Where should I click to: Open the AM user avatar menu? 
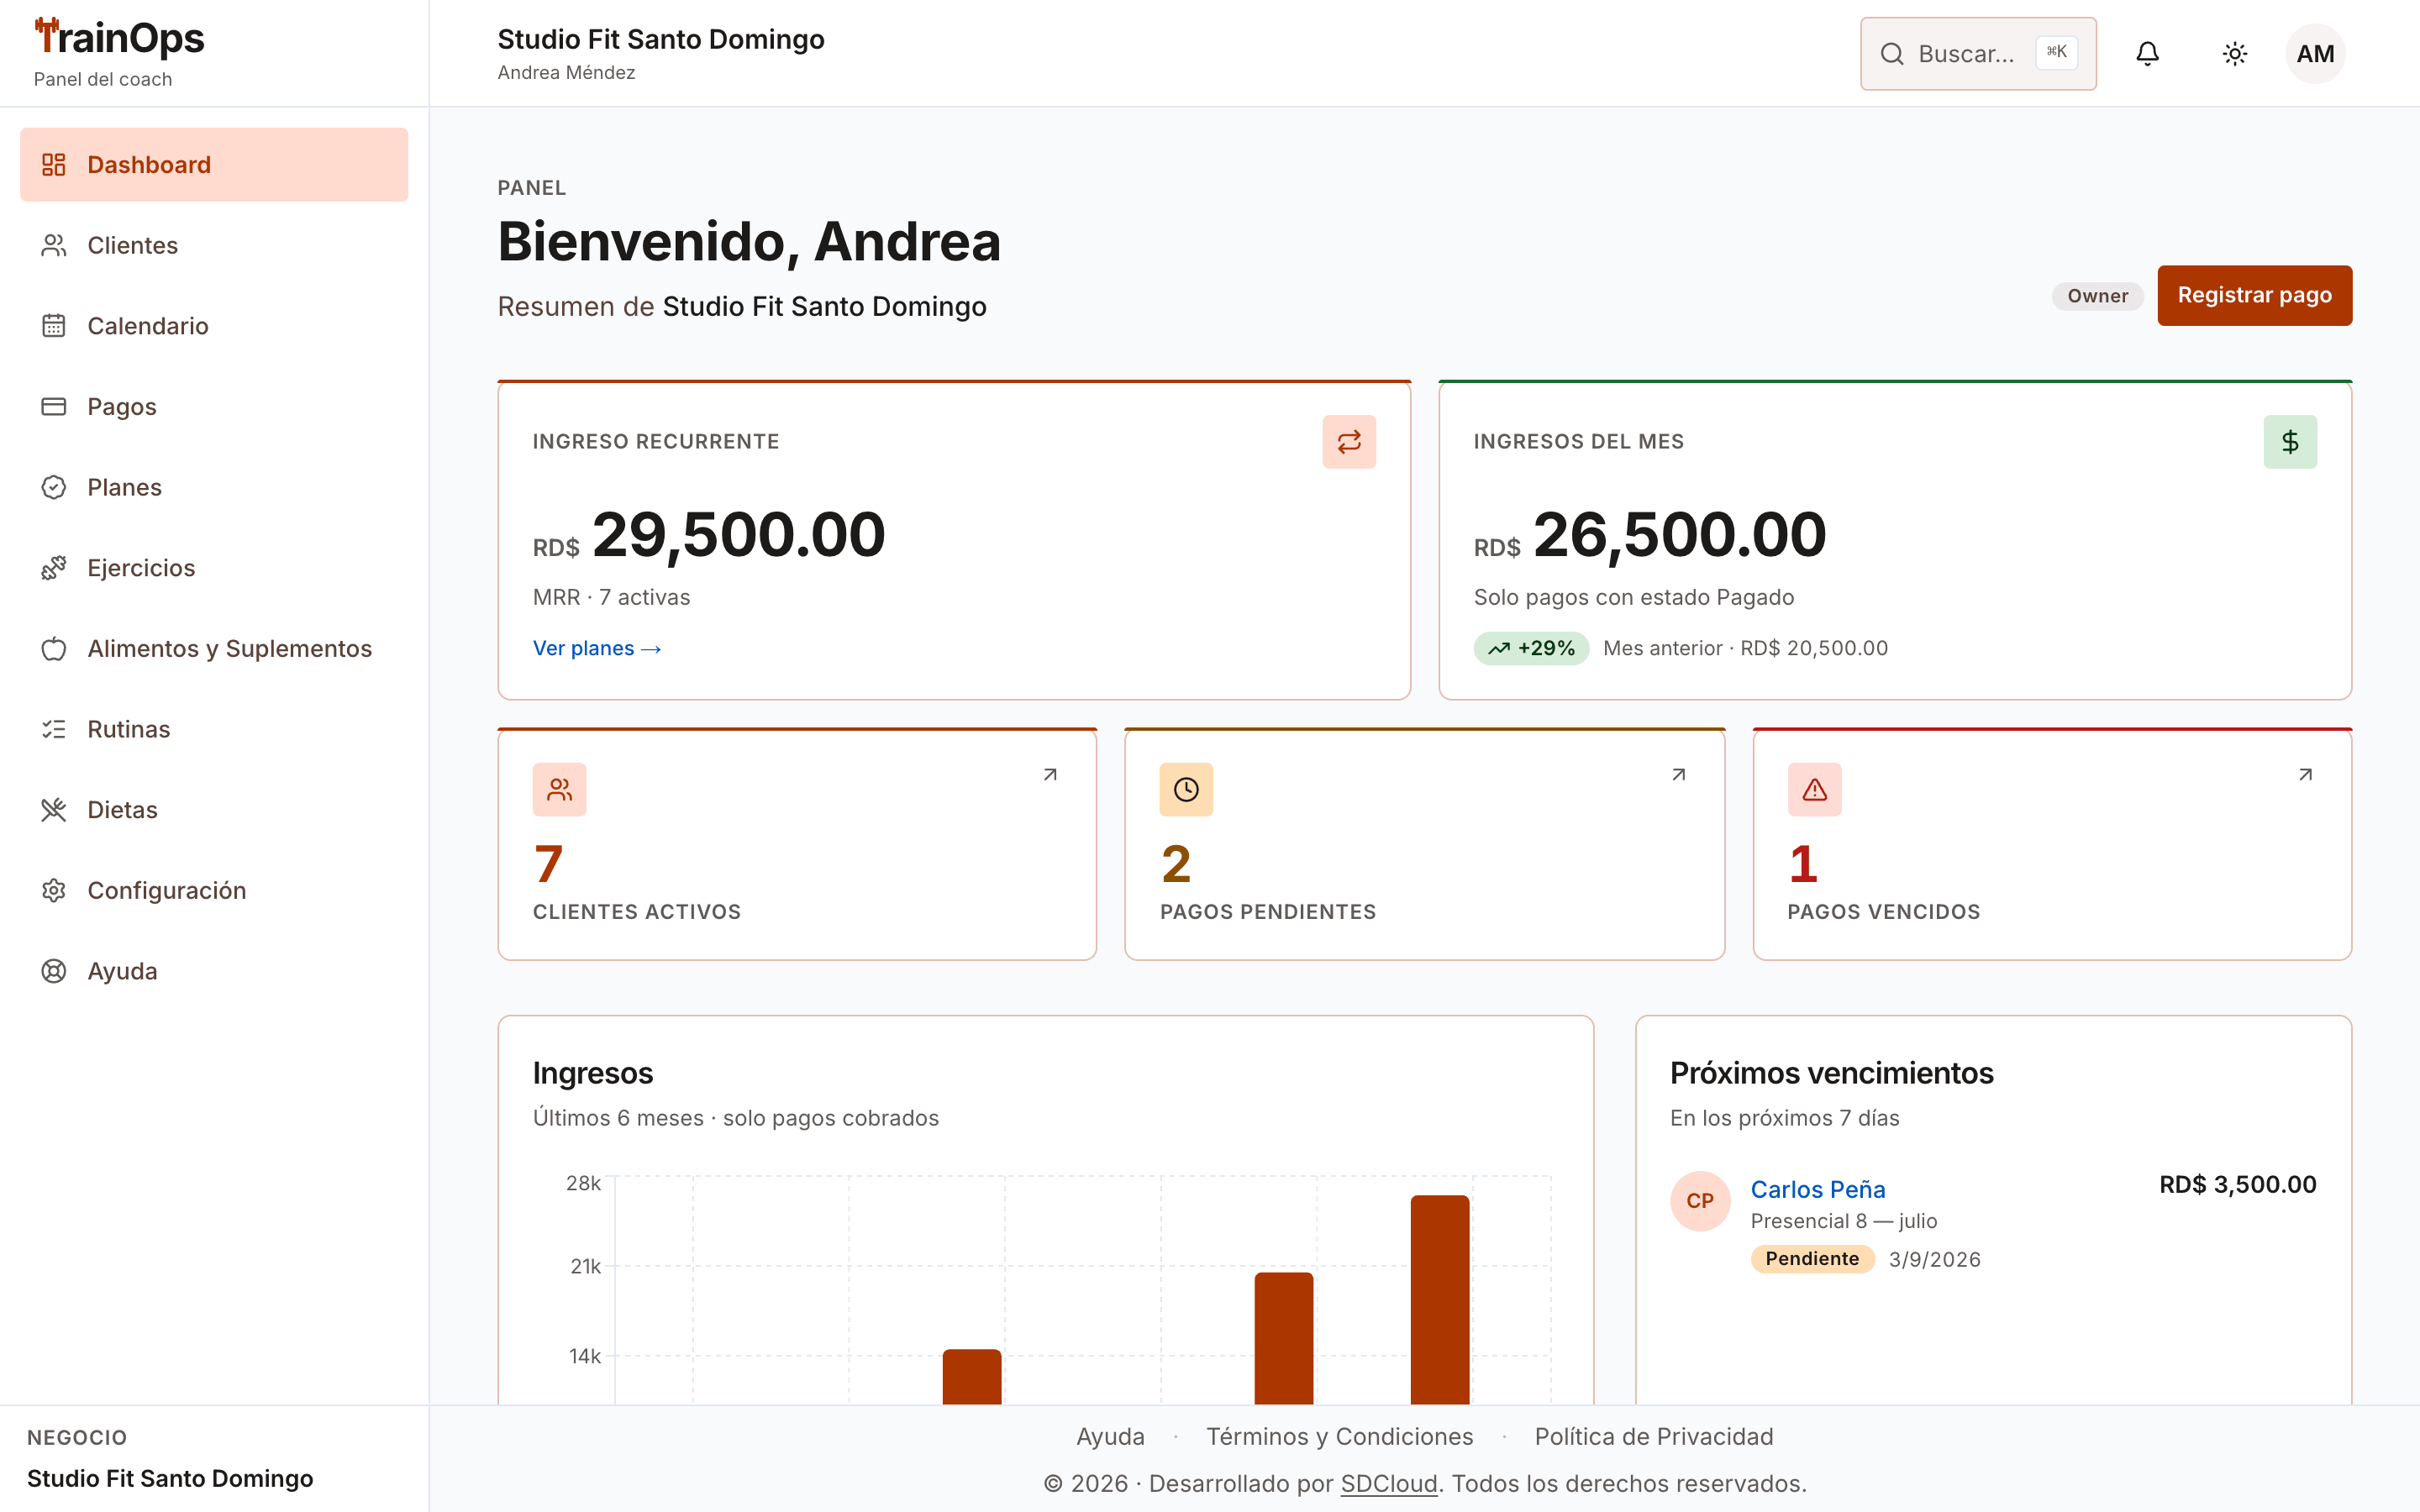point(2315,54)
